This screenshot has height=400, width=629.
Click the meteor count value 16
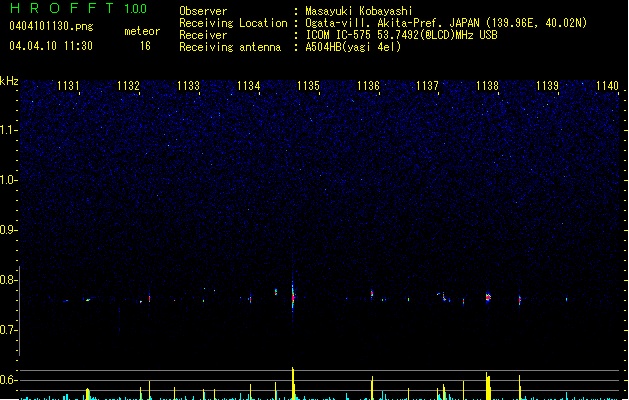pyautogui.click(x=145, y=46)
